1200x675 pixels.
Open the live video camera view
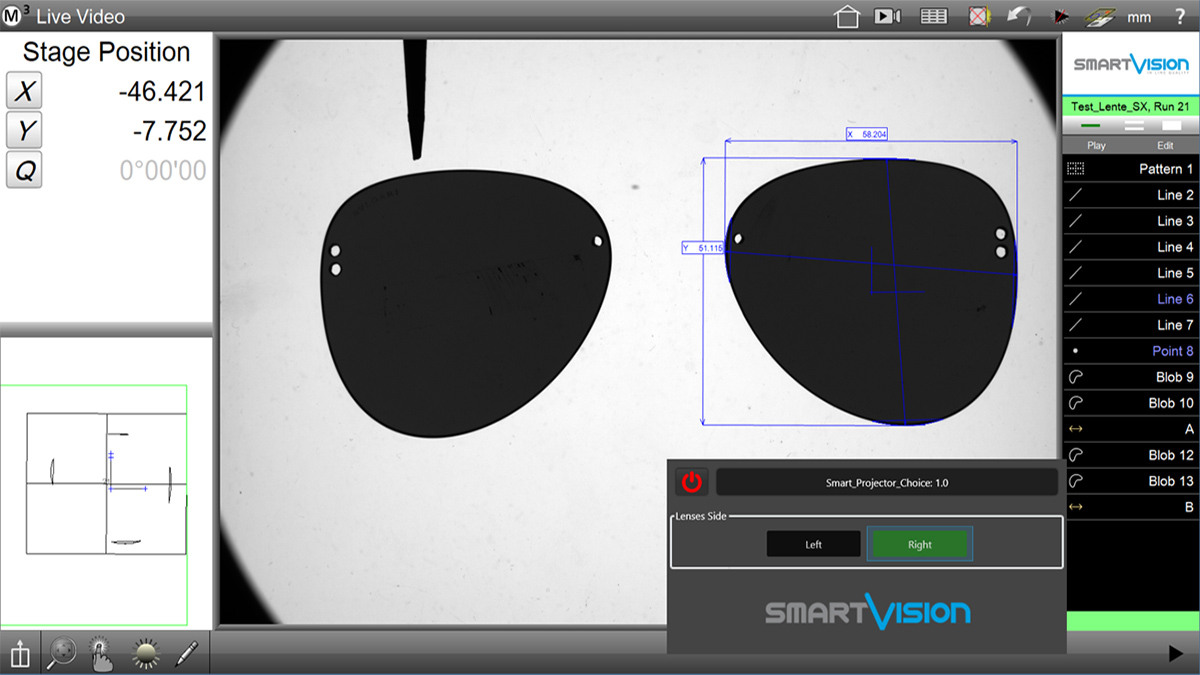point(888,16)
